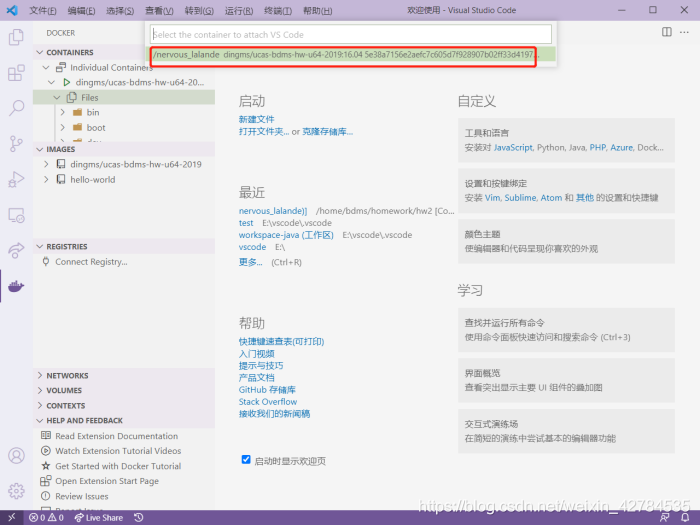700x525 pixels.
Task: Open the Manage gear icon
Action: click(16, 491)
